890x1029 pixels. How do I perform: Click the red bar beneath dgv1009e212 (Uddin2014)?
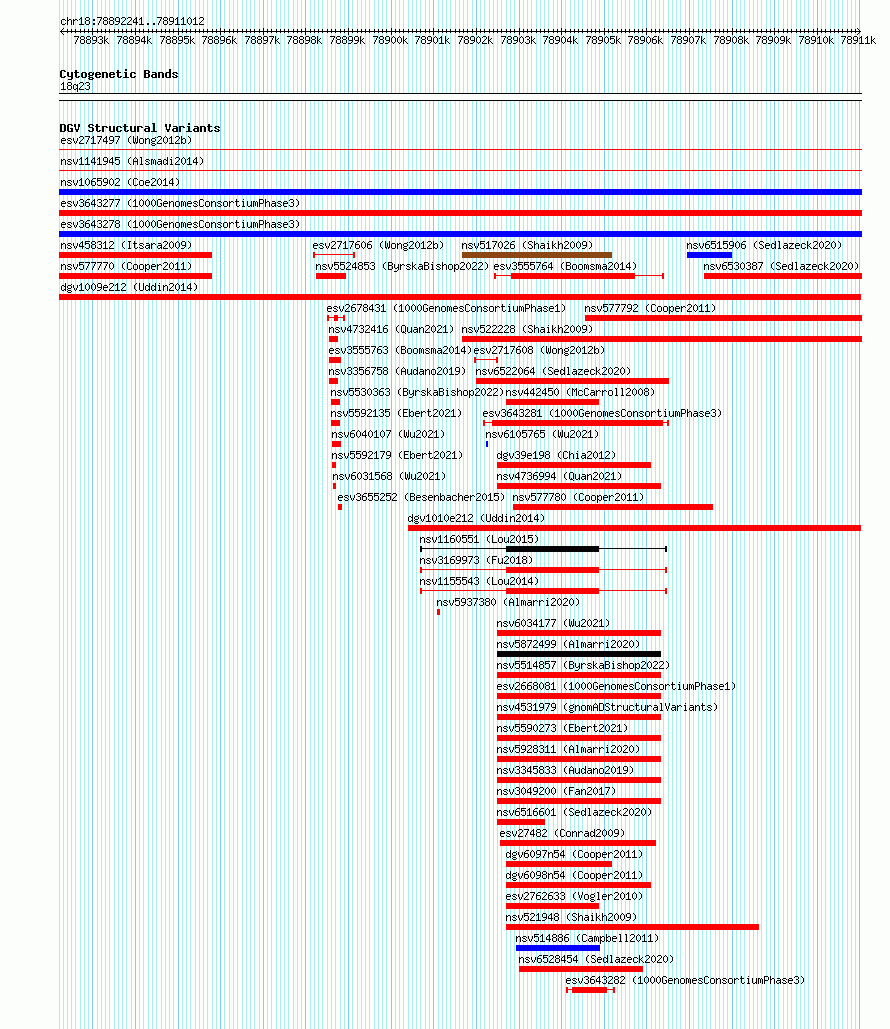click(x=460, y=297)
